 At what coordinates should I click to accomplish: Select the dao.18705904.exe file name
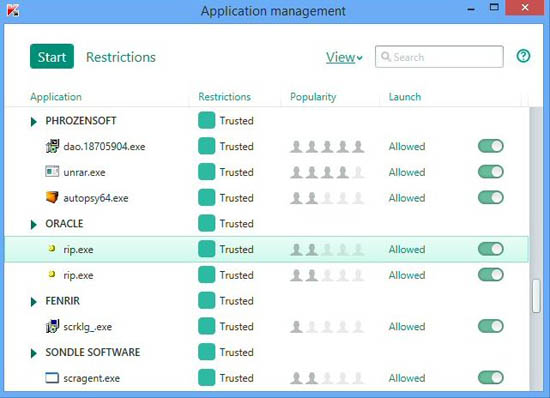[104, 146]
